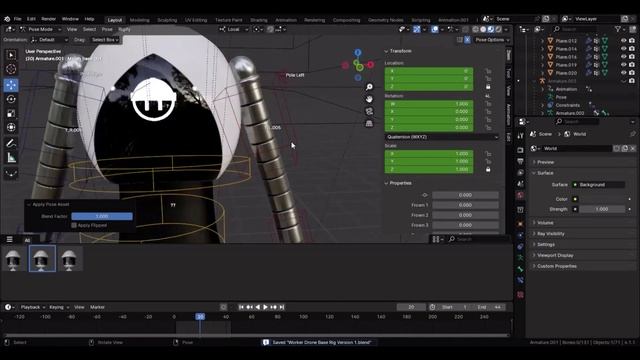640x360 pixels.
Task: Open the Output properties tab icon
Action: [x=520, y=162]
